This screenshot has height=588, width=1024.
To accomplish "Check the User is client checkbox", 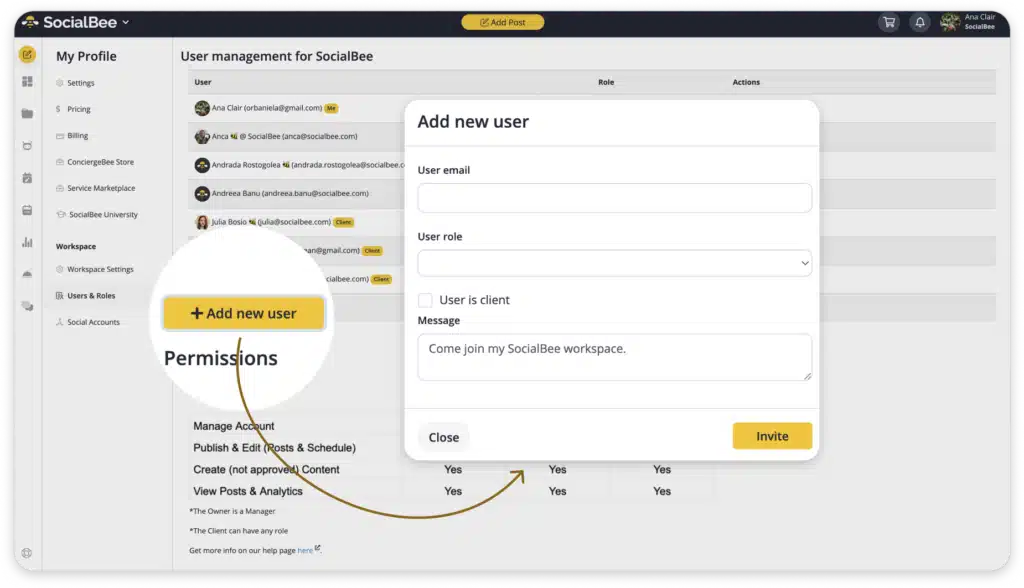I will tap(425, 300).
